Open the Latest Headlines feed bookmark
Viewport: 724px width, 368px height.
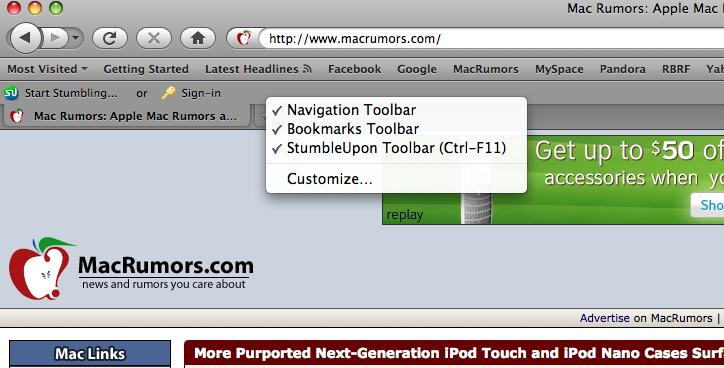pos(259,69)
